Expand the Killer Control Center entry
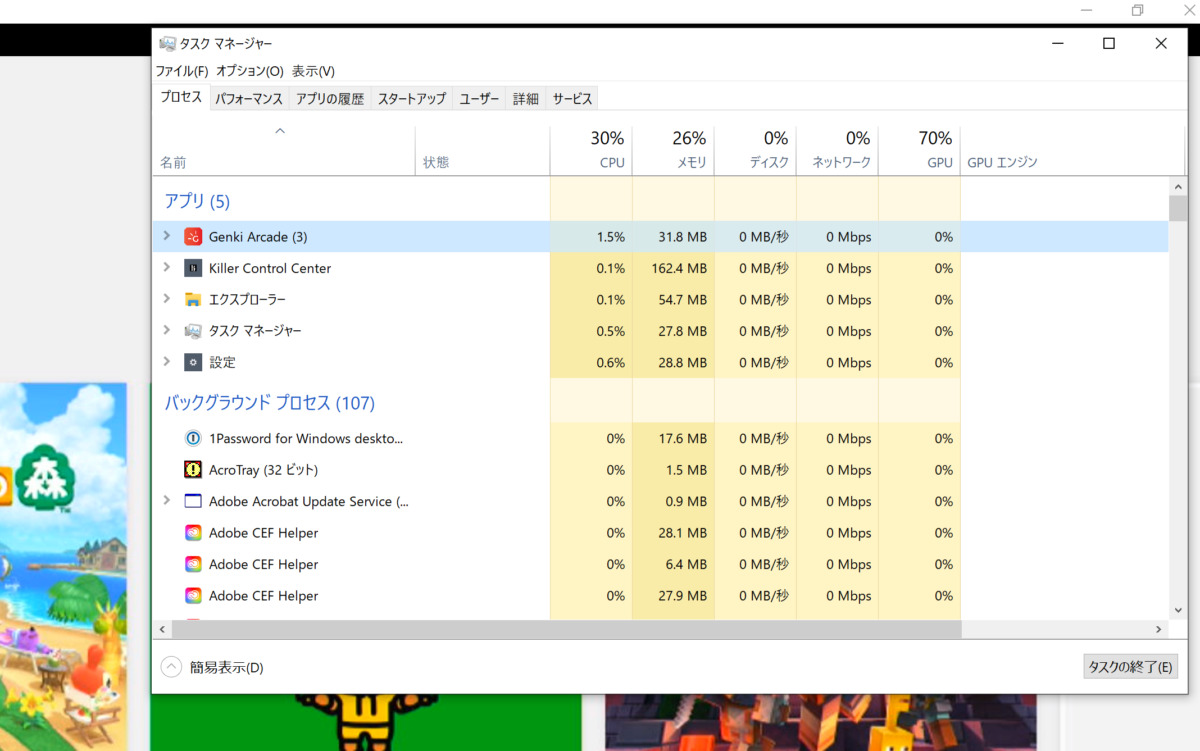This screenshot has width=1200, height=751. 167,268
